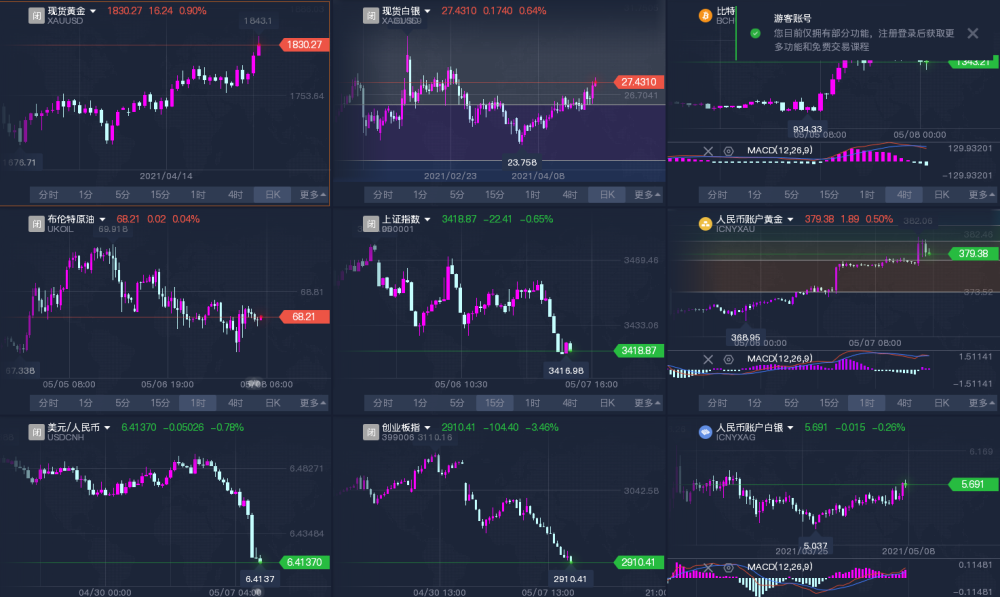Screen dimensions: 1000x597
Task: Close the MACD indicator on the ICNYXAU chart
Action: coord(708,360)
